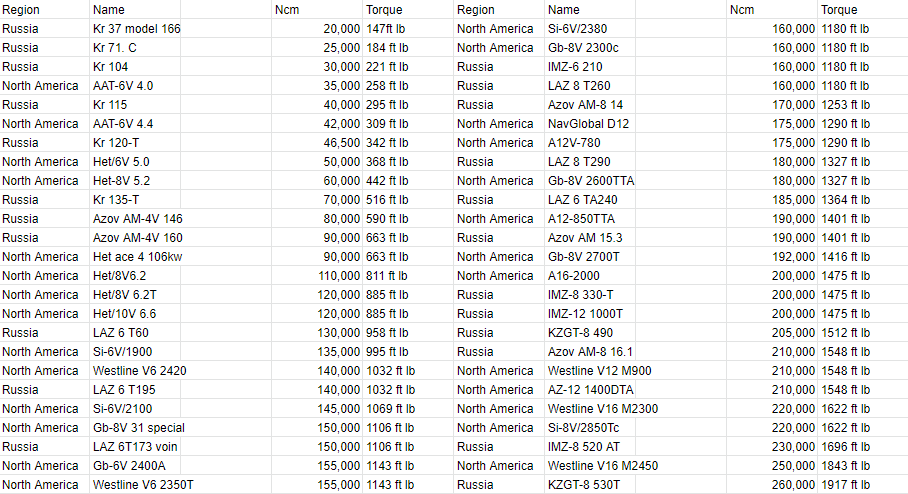Select the 147ft lb torque cell
This screenshot has width=908, height=494.
385,29
